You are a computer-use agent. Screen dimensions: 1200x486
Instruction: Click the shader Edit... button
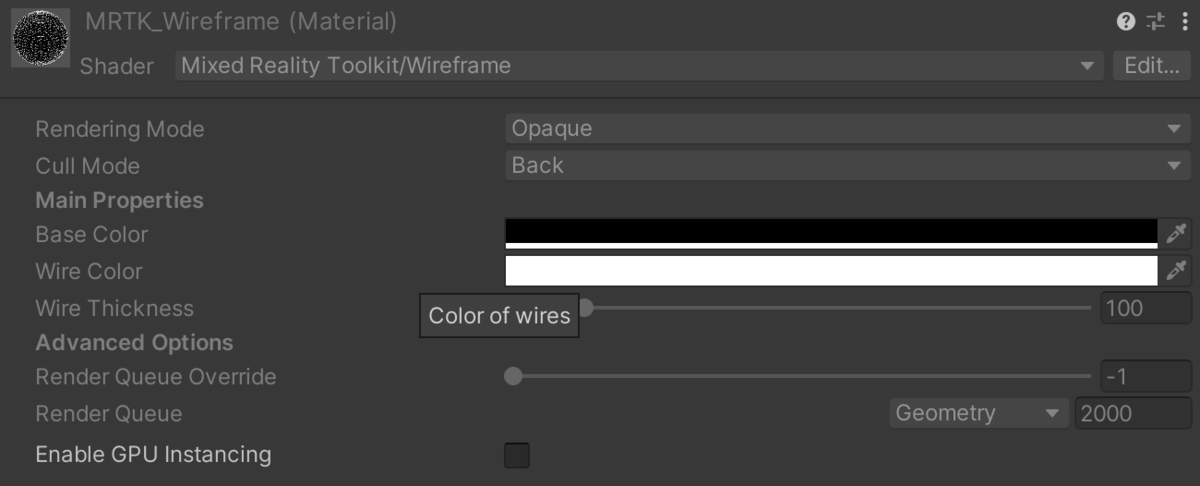tap(1151, 66)
